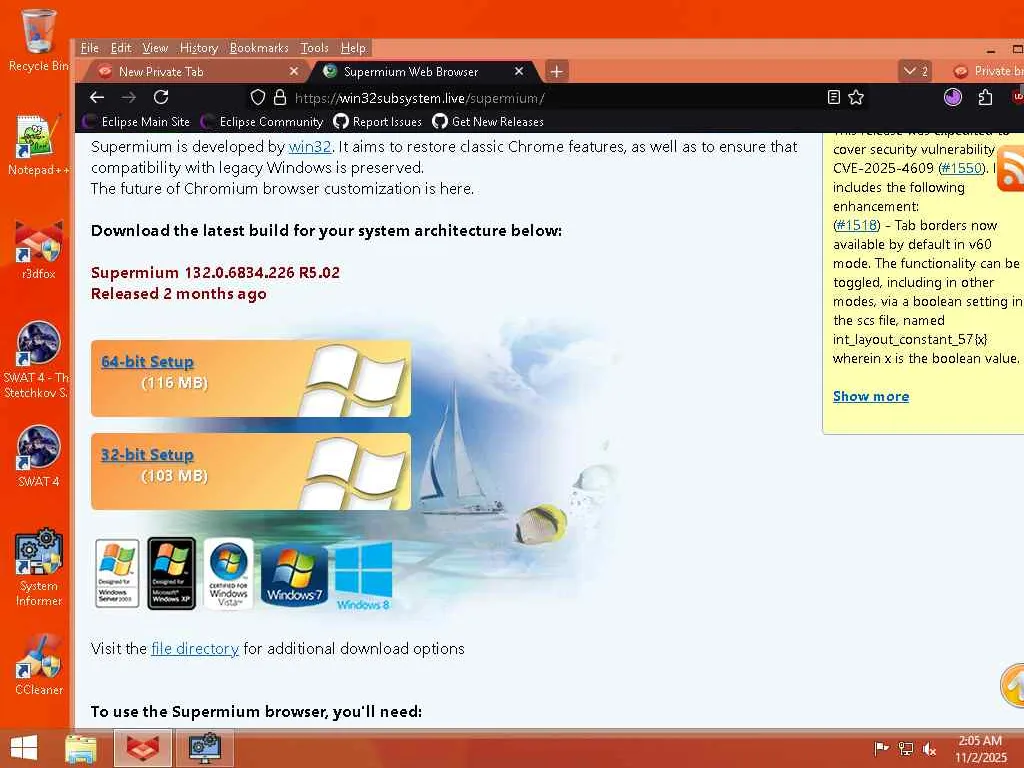The height and width of the screenshot is (768, 1024).
Task: Click the address bar URL field
Action: (x=555, y=98)
